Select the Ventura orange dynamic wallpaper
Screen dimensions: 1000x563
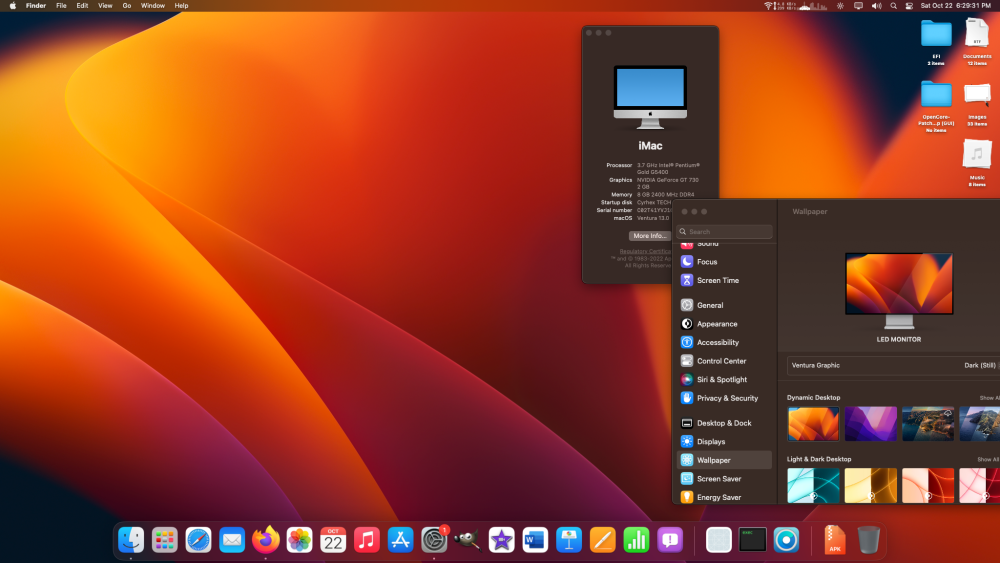tap(813, 423)
